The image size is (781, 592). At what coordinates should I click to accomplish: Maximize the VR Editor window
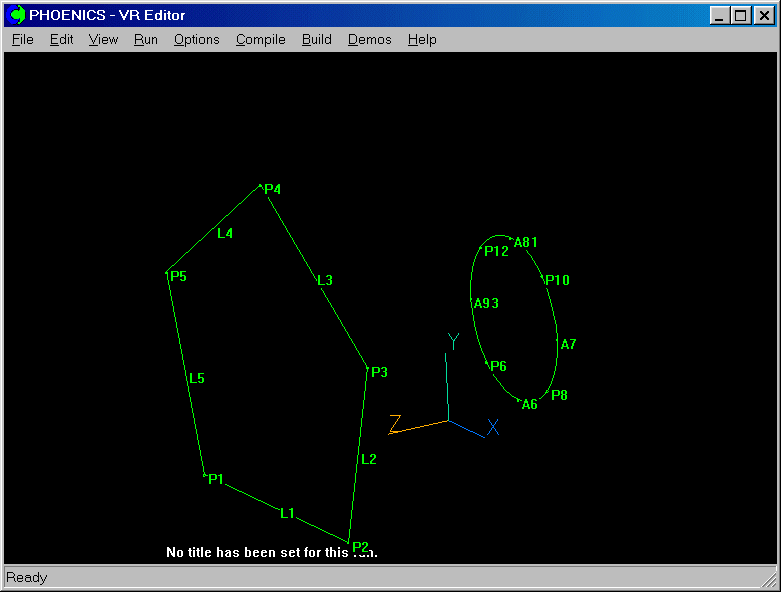pyautogui.click(x=740, y=15)
